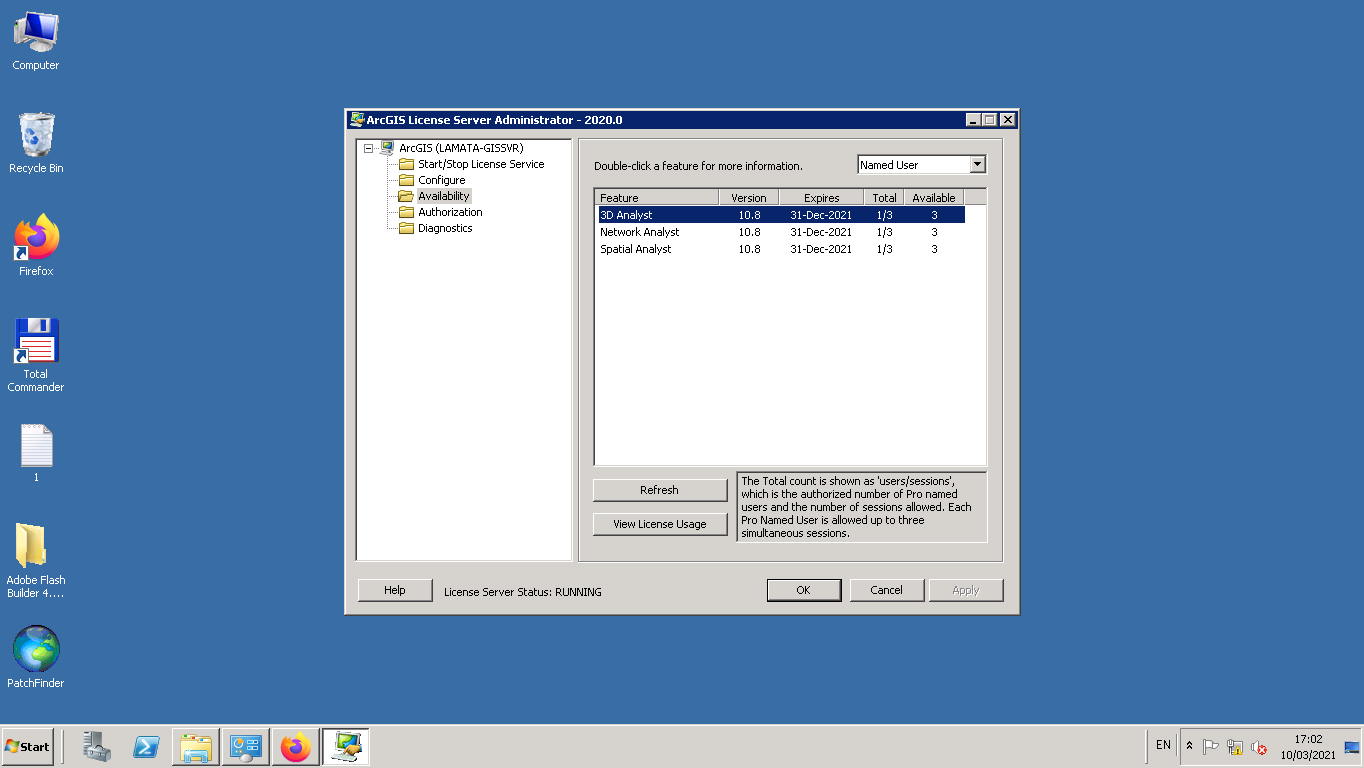Sort by the Expires column header
The height and width of the screenshot is (768, 1364).
click(821, 198)
